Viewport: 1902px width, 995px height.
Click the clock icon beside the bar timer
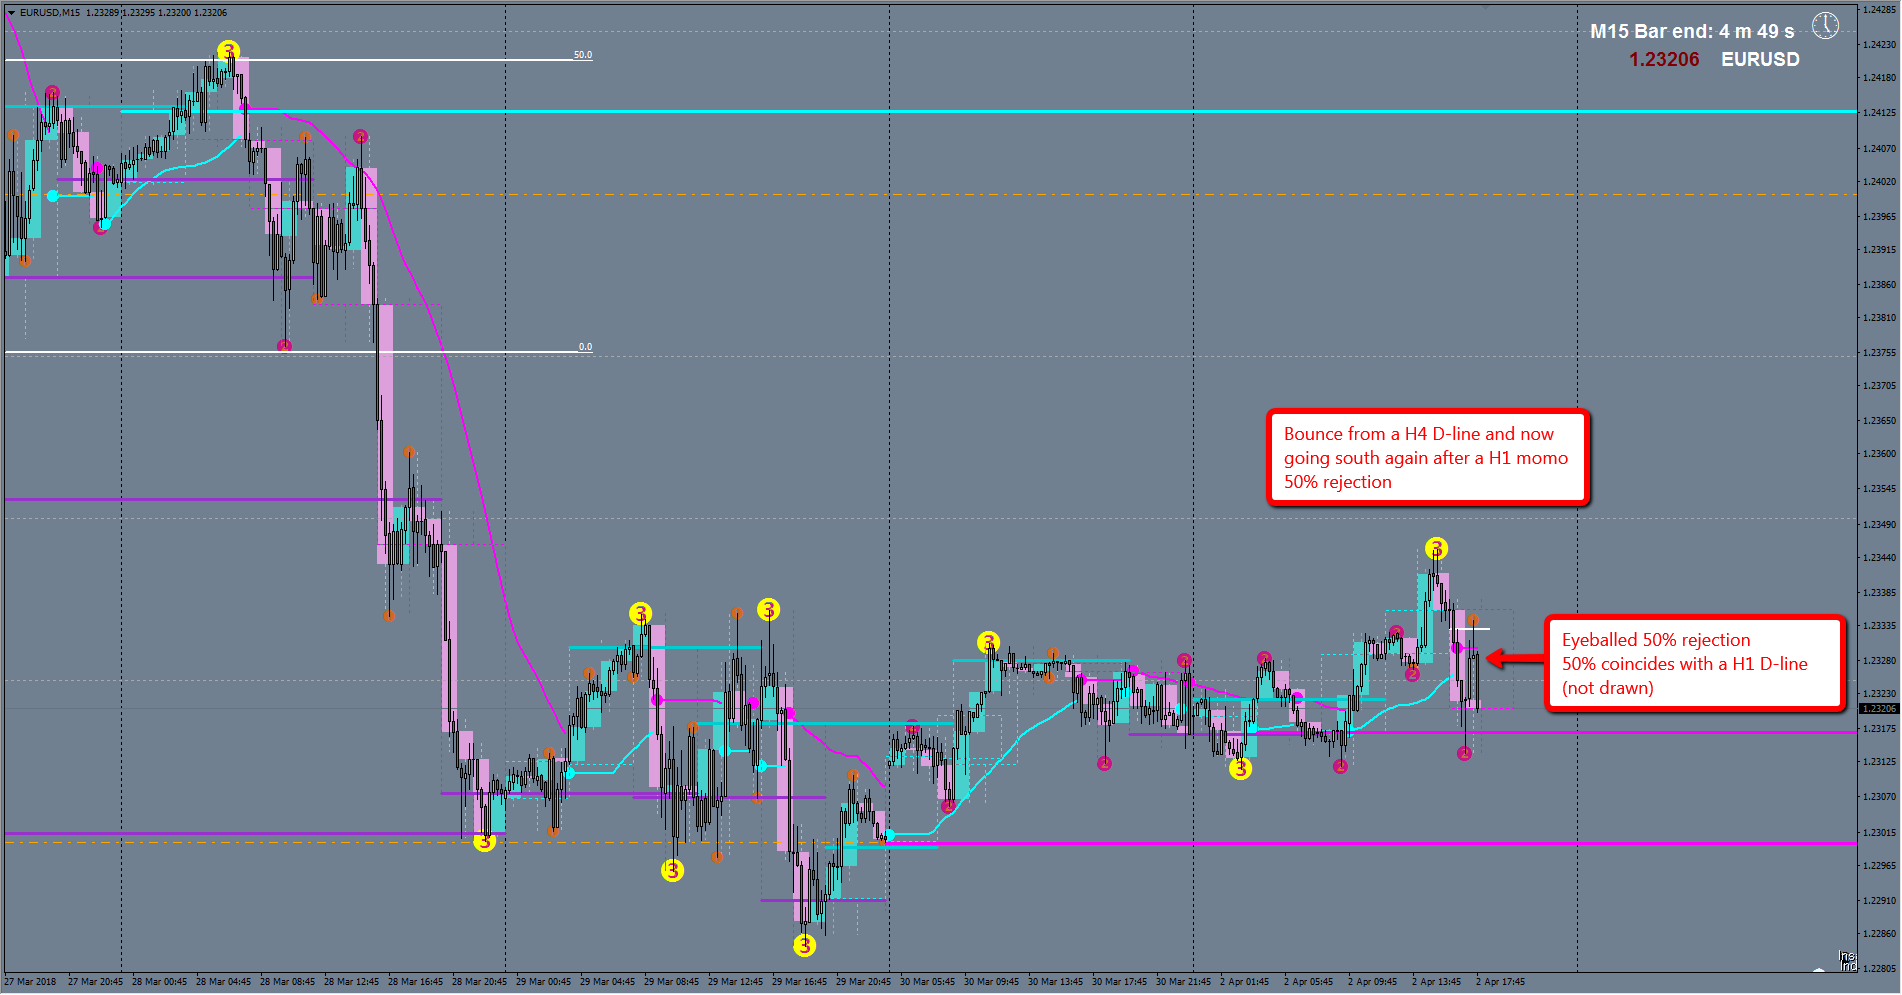(x=1825, y=26)
